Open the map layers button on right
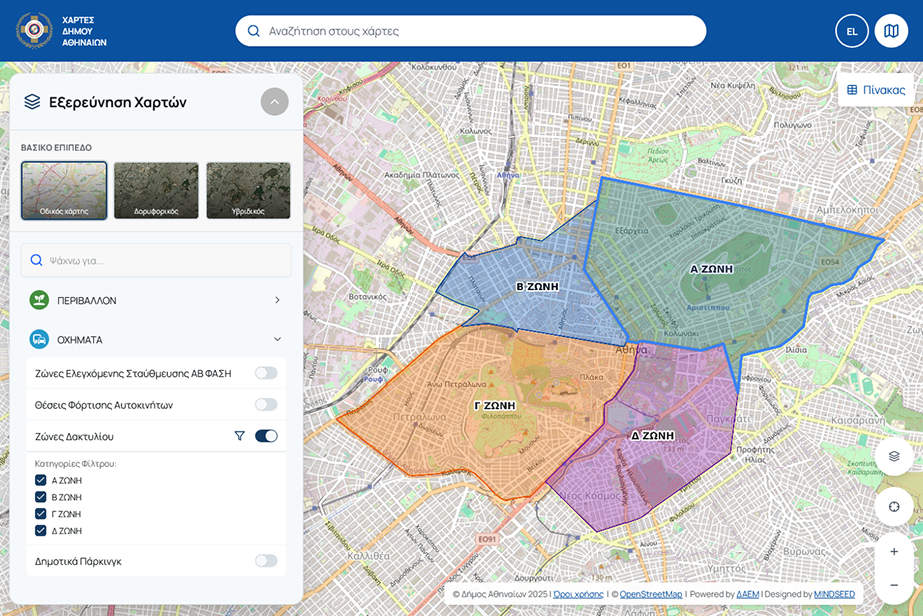This screenshot has width=923, height=616. (x=893, y=456)
